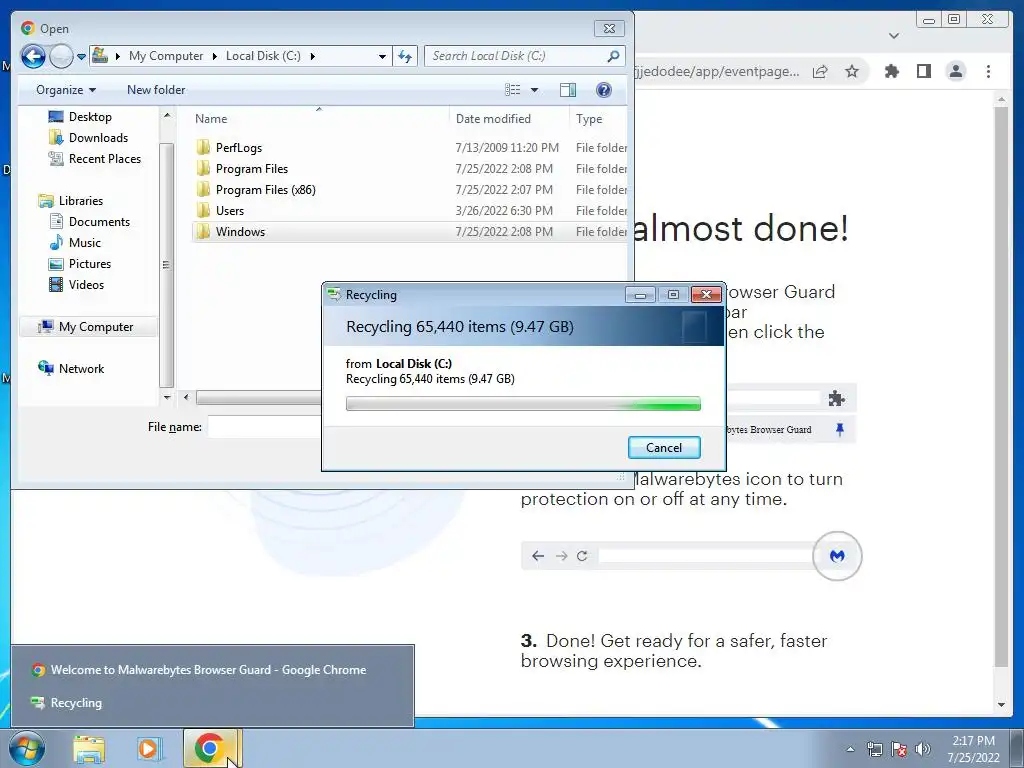This screenshot has height=768, width=1024.
Task: Open Recent Places in navigation pane
Action: click(104, 159)
